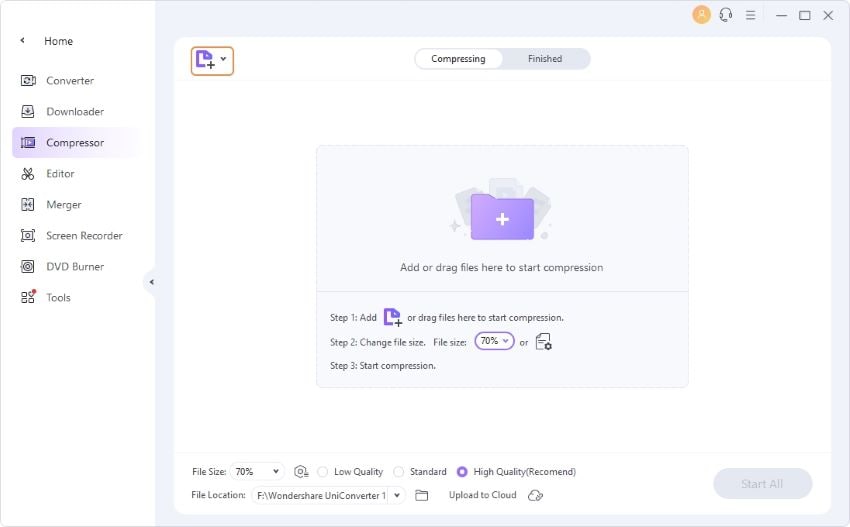This screenshot has width=850, height=527.
Task: Click 'Add or drag files here to start compression'
Action: (501, 267)
